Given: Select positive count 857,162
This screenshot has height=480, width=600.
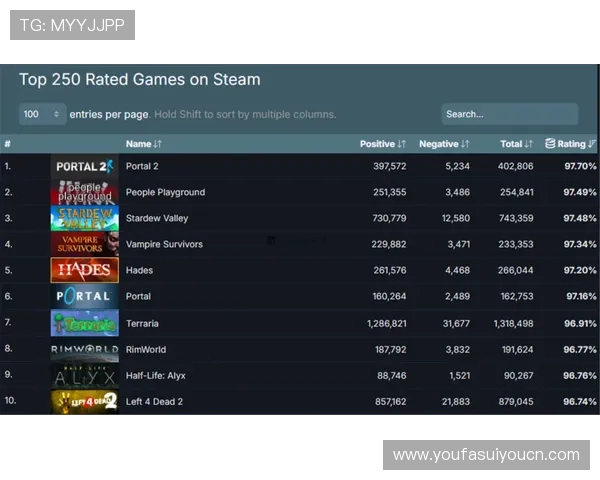Looking at the screenshot, I should pos(390,402).
